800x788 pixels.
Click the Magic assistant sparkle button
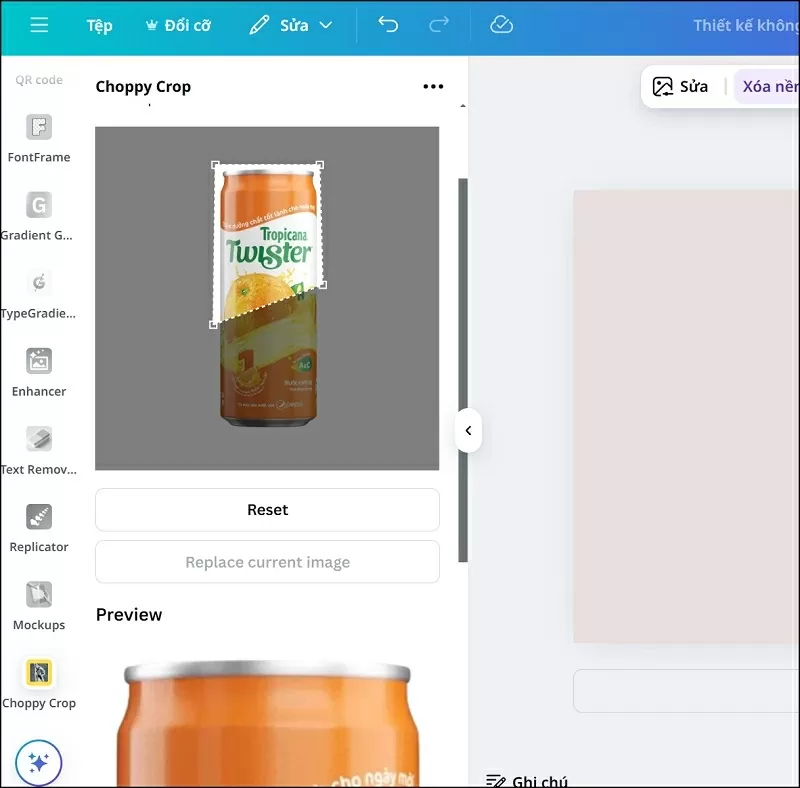click(39, 764)
